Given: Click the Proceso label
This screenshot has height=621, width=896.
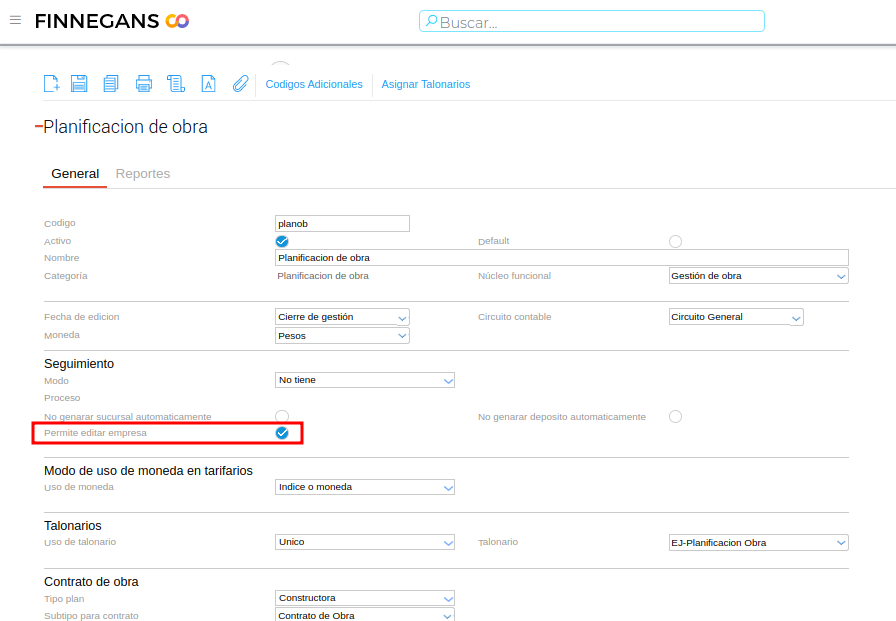Looking at the screenshot, I should click(62, 398).
